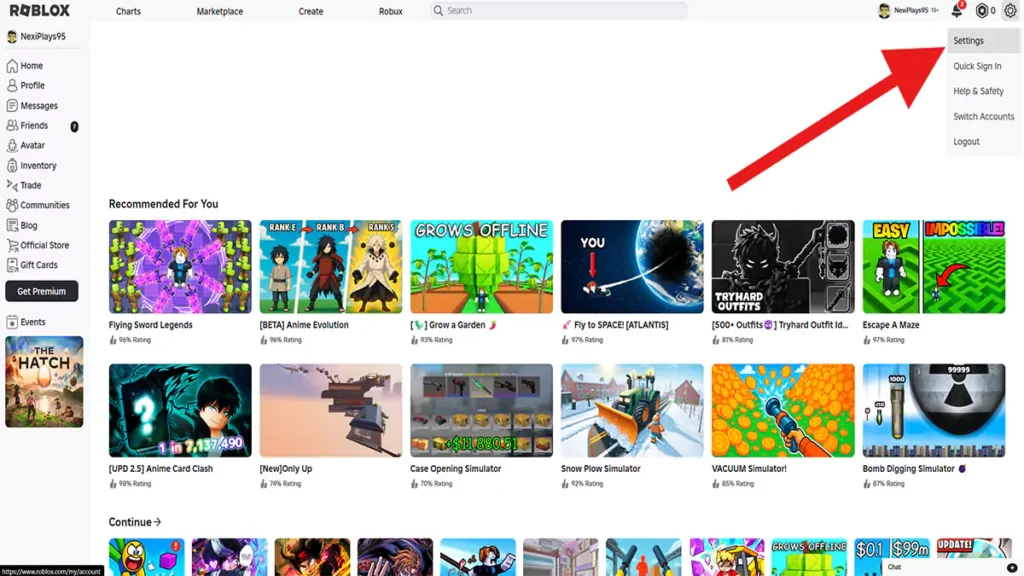Open Fly to SPACE thumbnail
Viewport: 1024px width, 576px height.
[632, 266]
